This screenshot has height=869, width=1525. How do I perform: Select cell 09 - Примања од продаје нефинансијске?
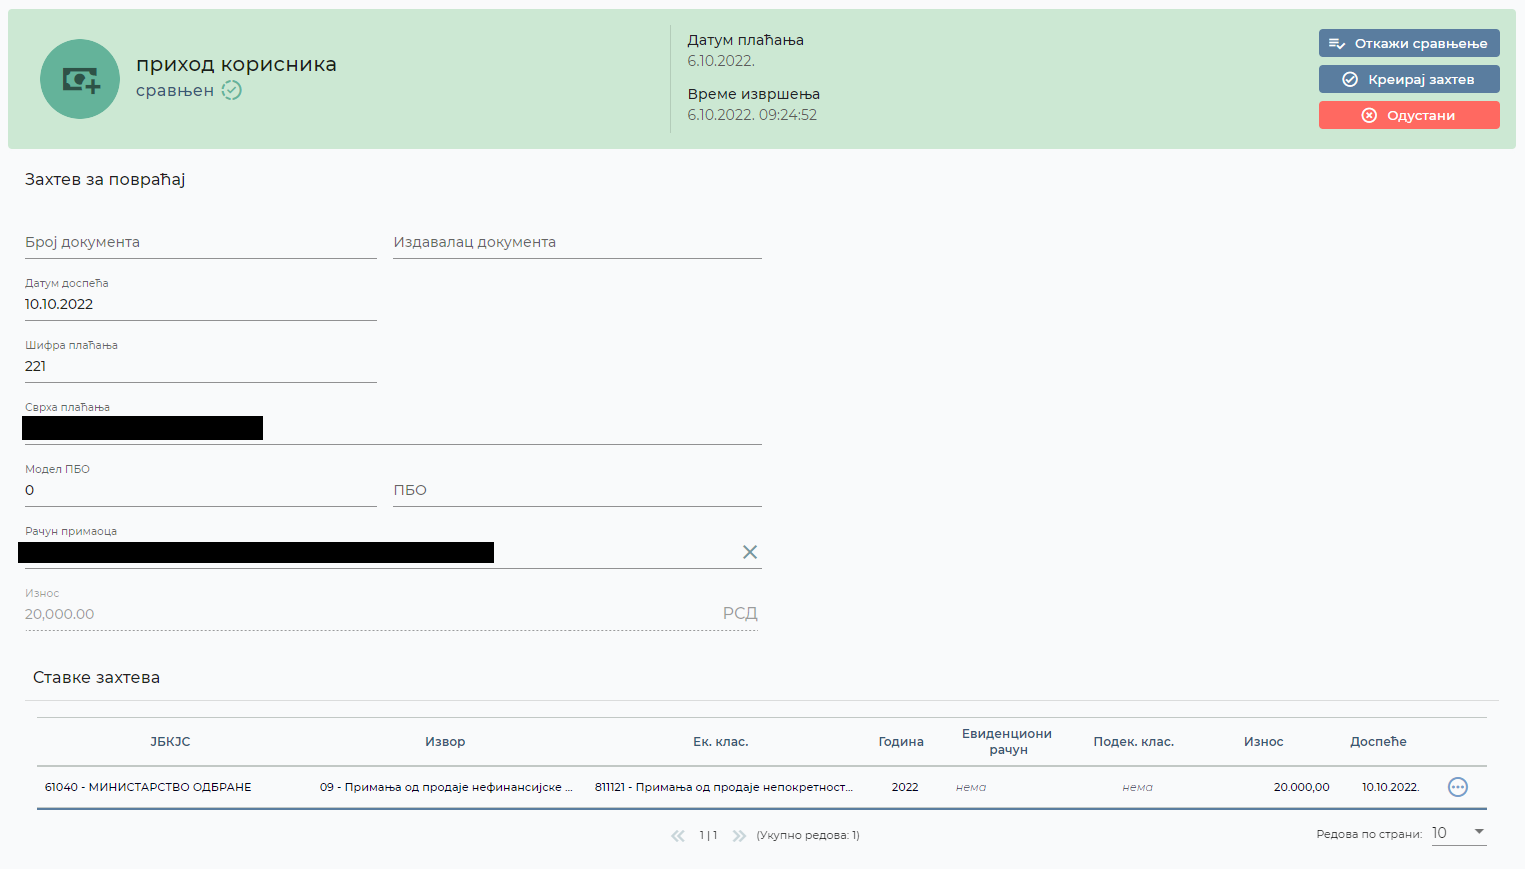(x=446, y=787)
